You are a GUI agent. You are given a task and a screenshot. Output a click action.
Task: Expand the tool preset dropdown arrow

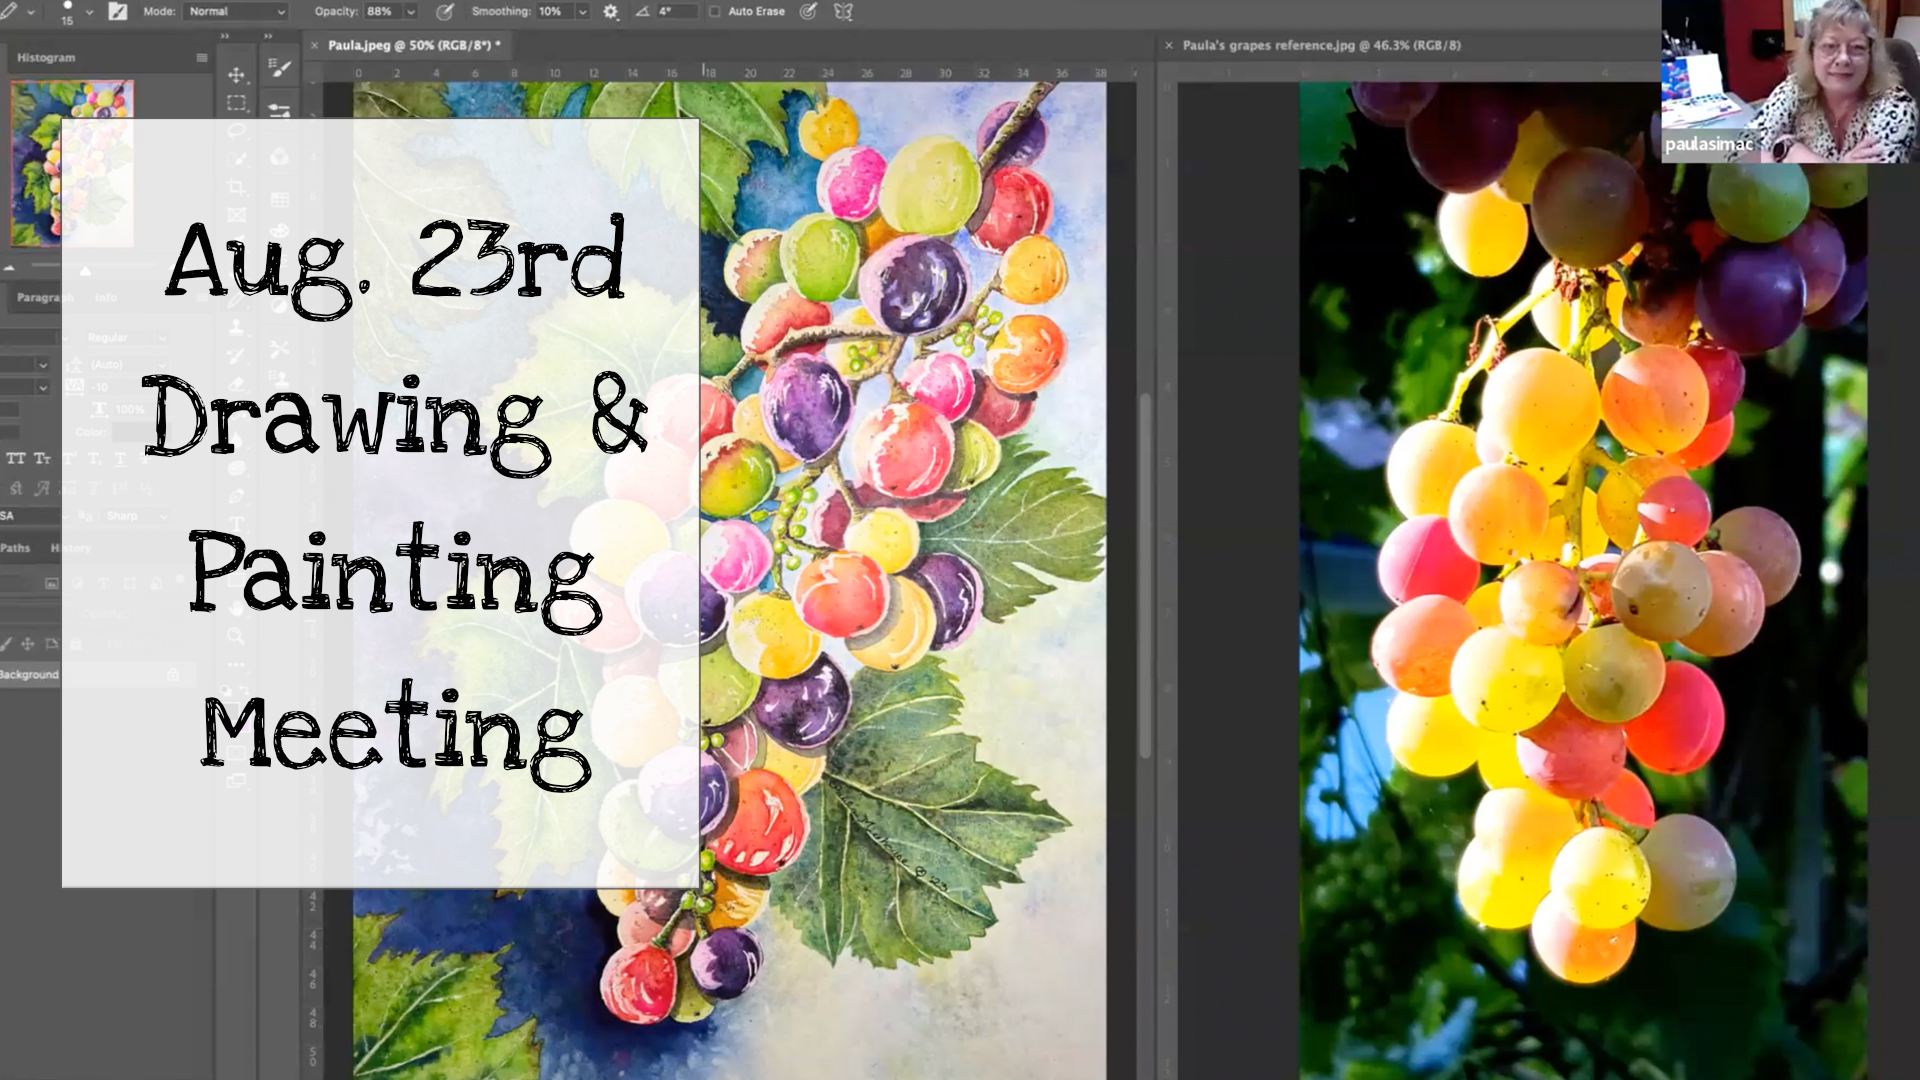point(31,12)
